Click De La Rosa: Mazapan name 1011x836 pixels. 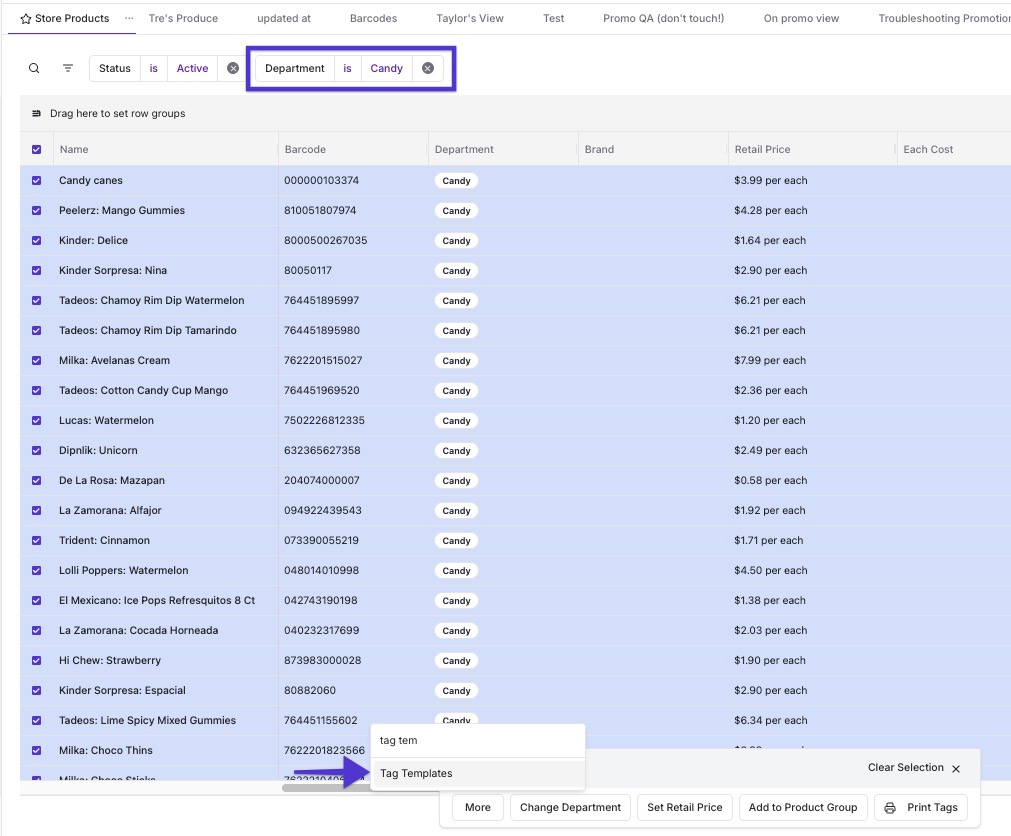[112, 480]
